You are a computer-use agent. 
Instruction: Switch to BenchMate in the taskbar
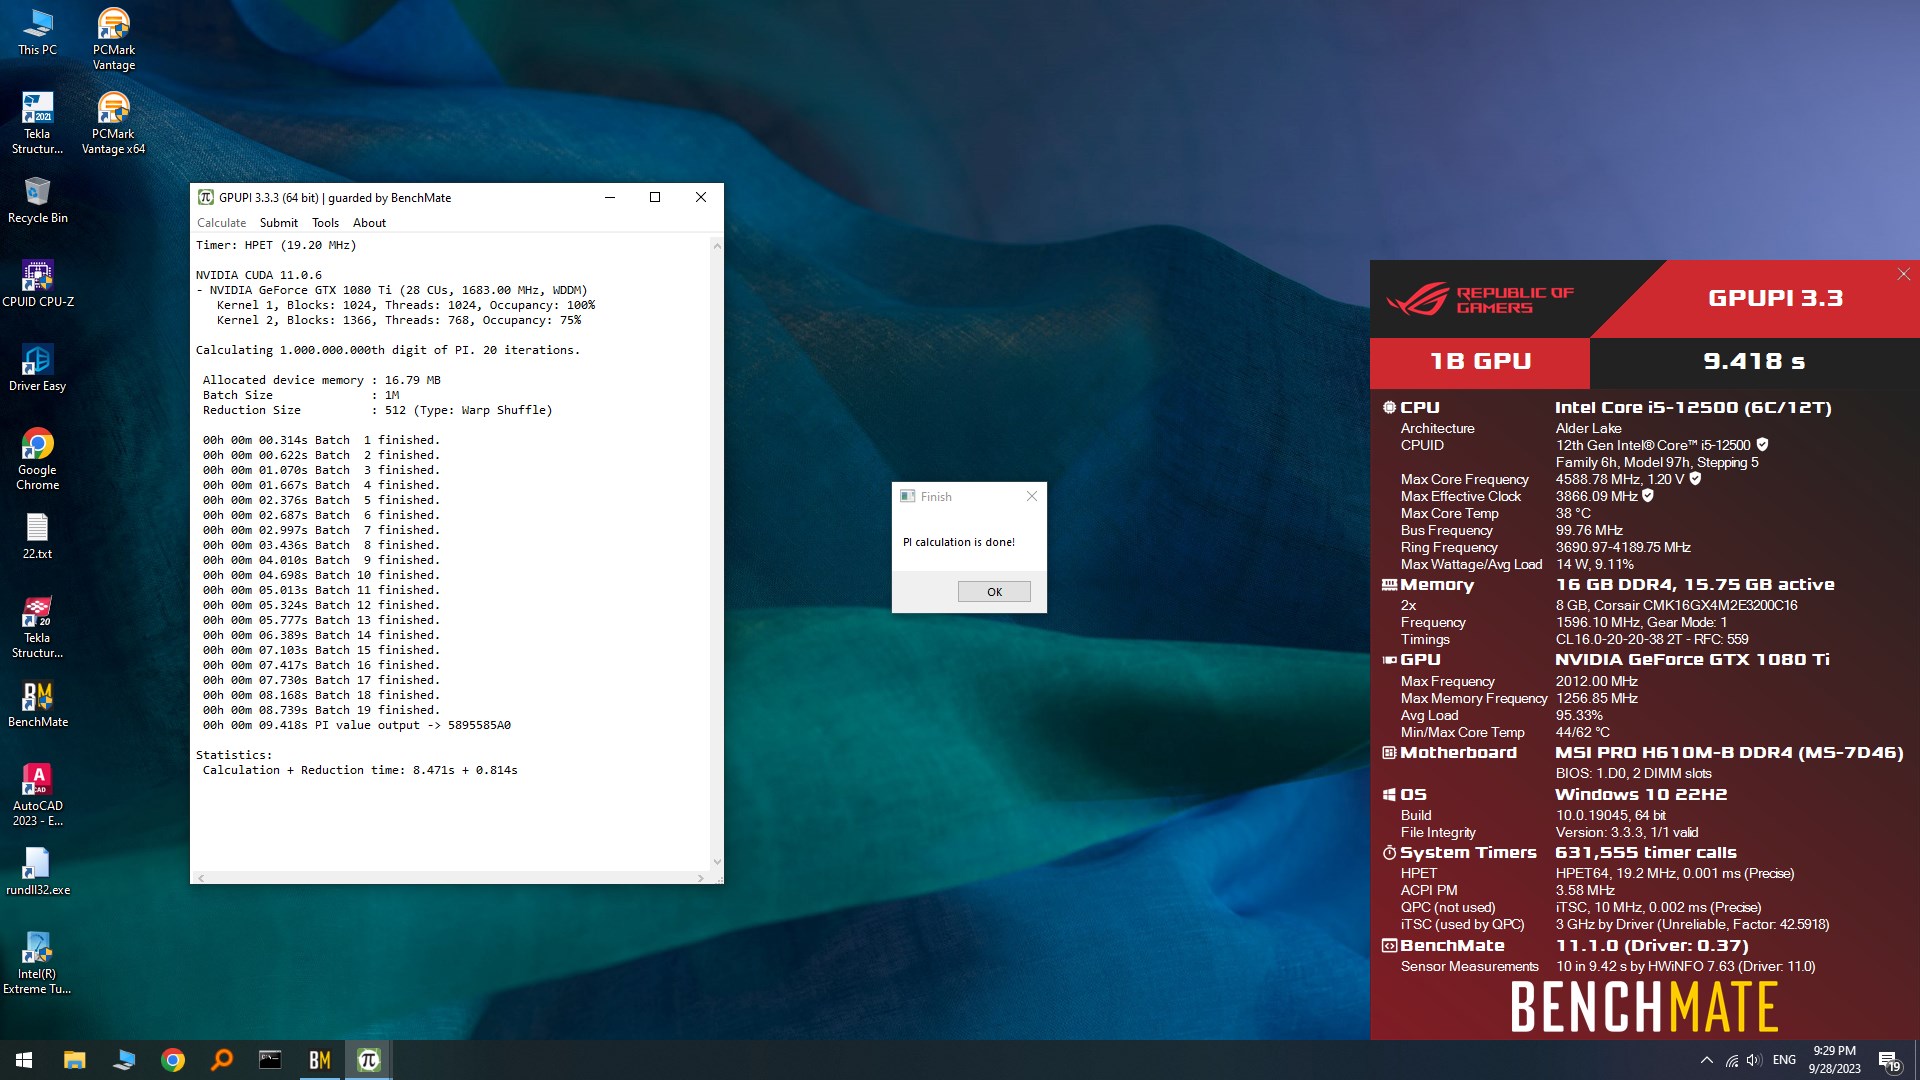coord(320,1060)
